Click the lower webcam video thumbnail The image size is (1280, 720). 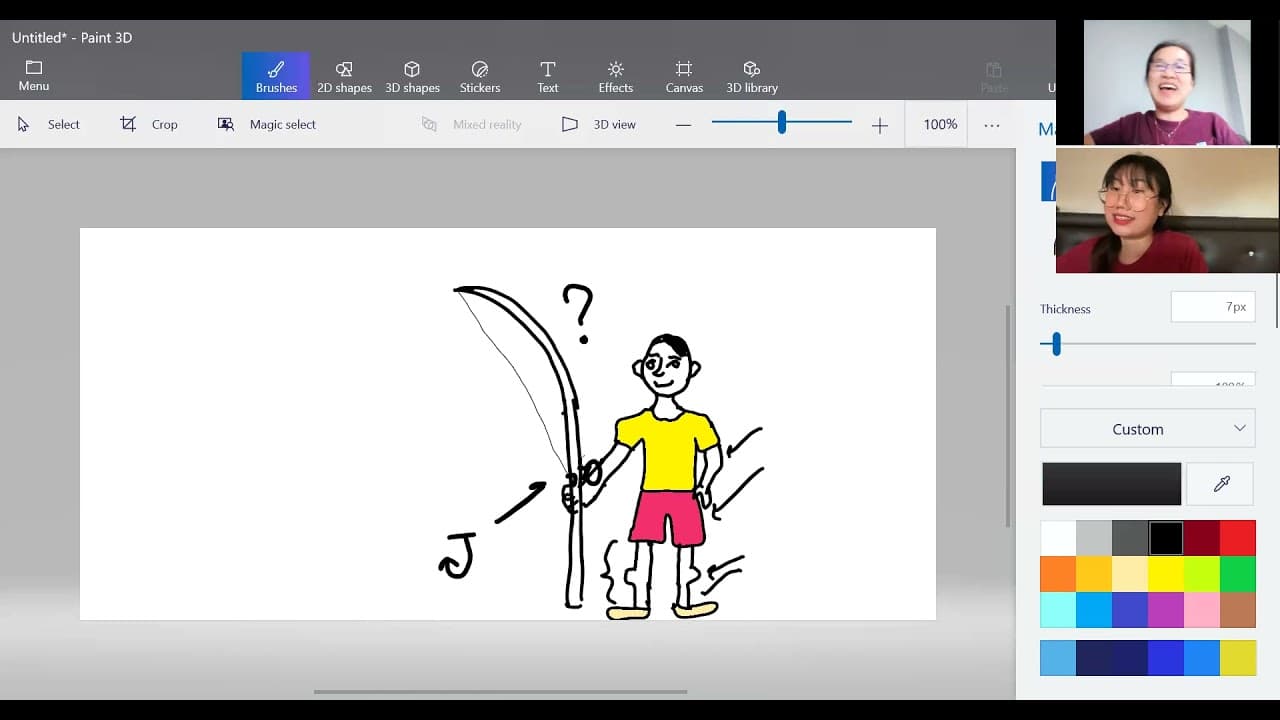[1167, 211]
